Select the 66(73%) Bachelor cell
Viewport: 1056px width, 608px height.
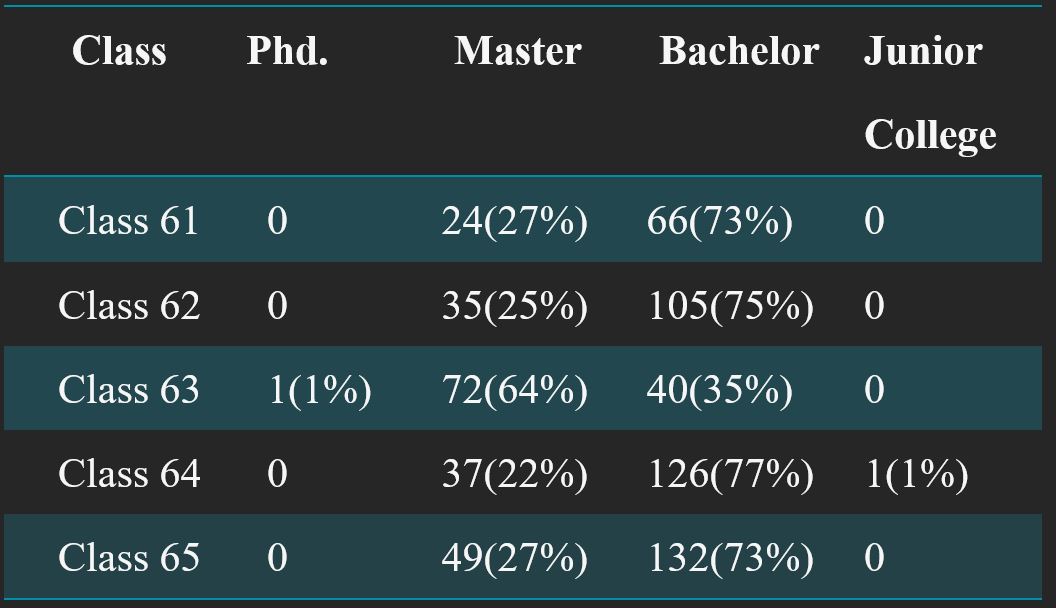pos(719,222)
